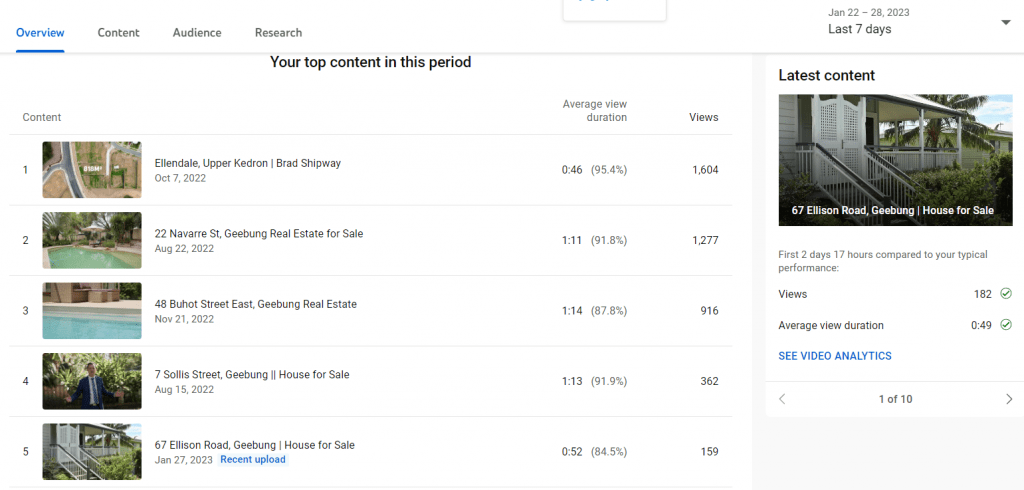The height and width of the screenshot is (490, 1024).
Task: Switch to the Content tab
Action: (118, 33)
